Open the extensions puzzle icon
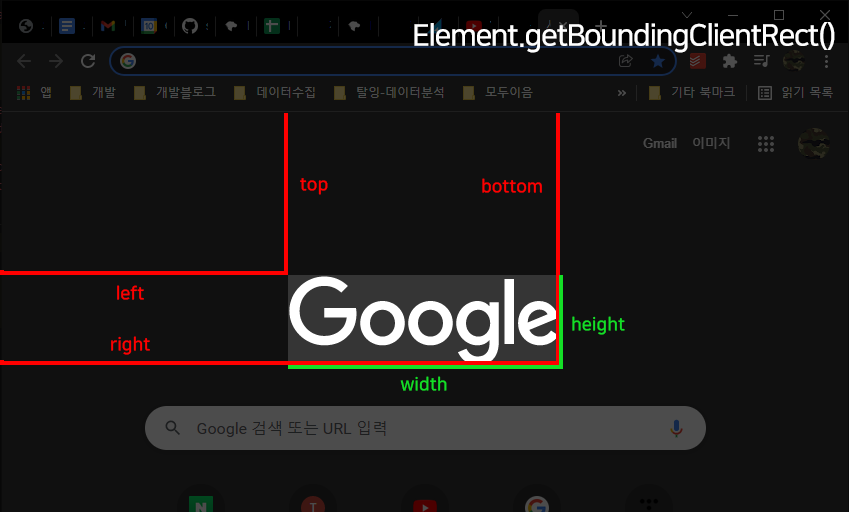The image size is (849, 512). [x=730, y=61]
